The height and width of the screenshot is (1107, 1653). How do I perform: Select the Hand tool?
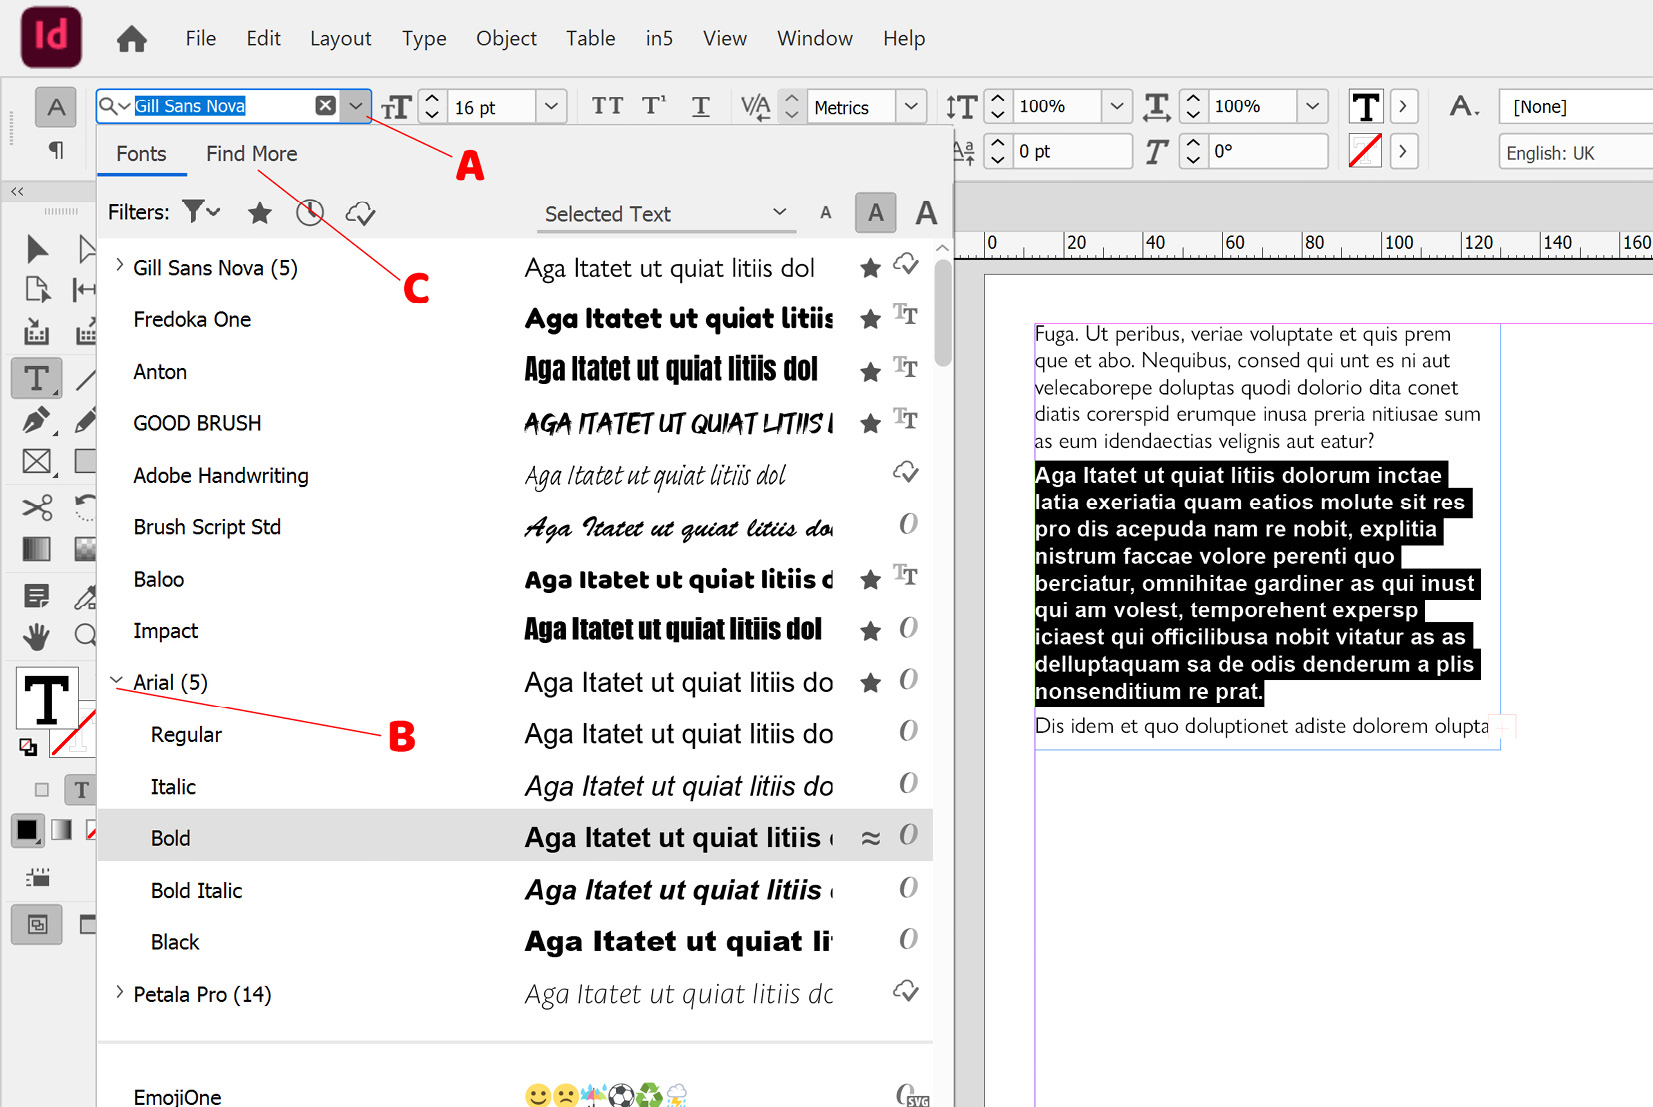click(37, 636)
